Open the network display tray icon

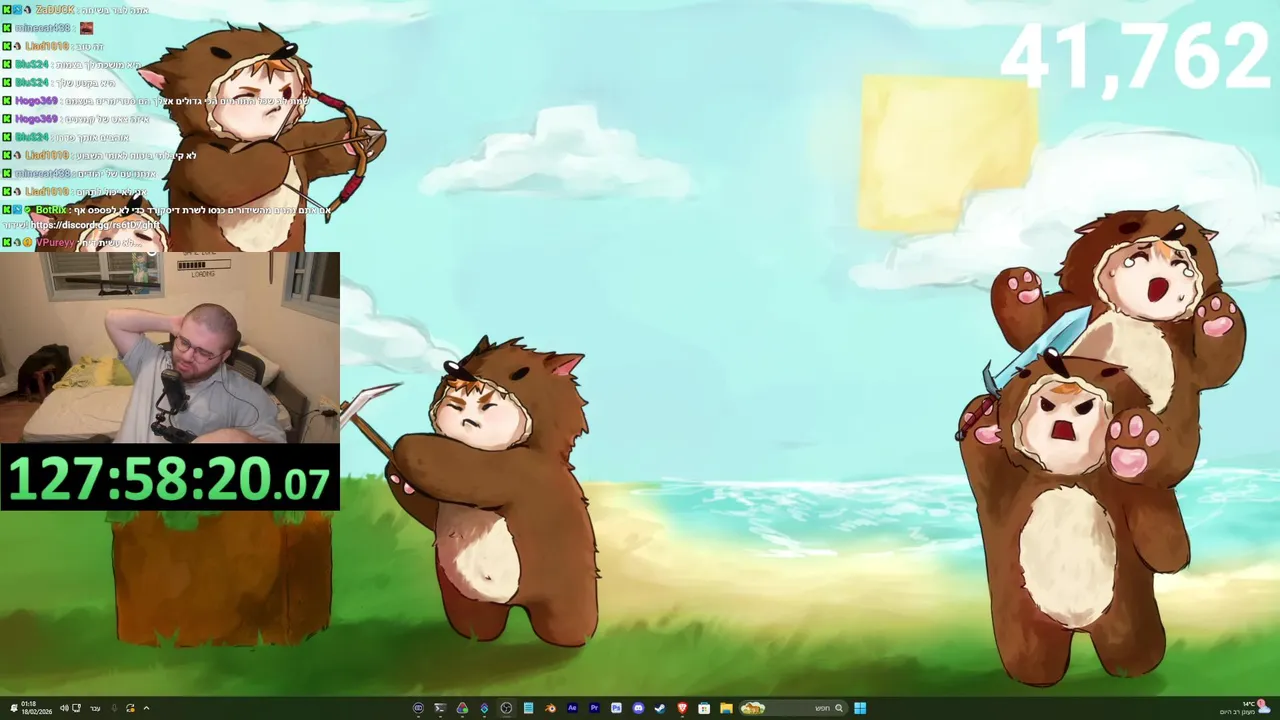(76, 708)
